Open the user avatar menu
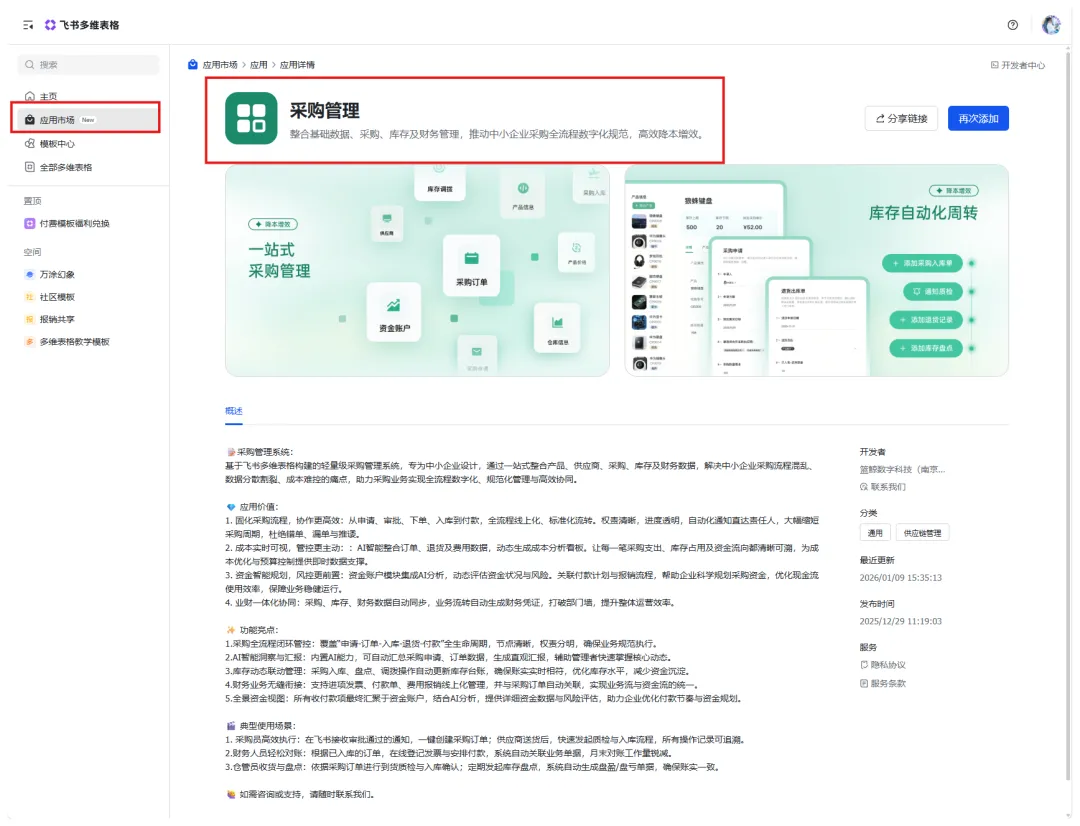 click(1051, 25)
